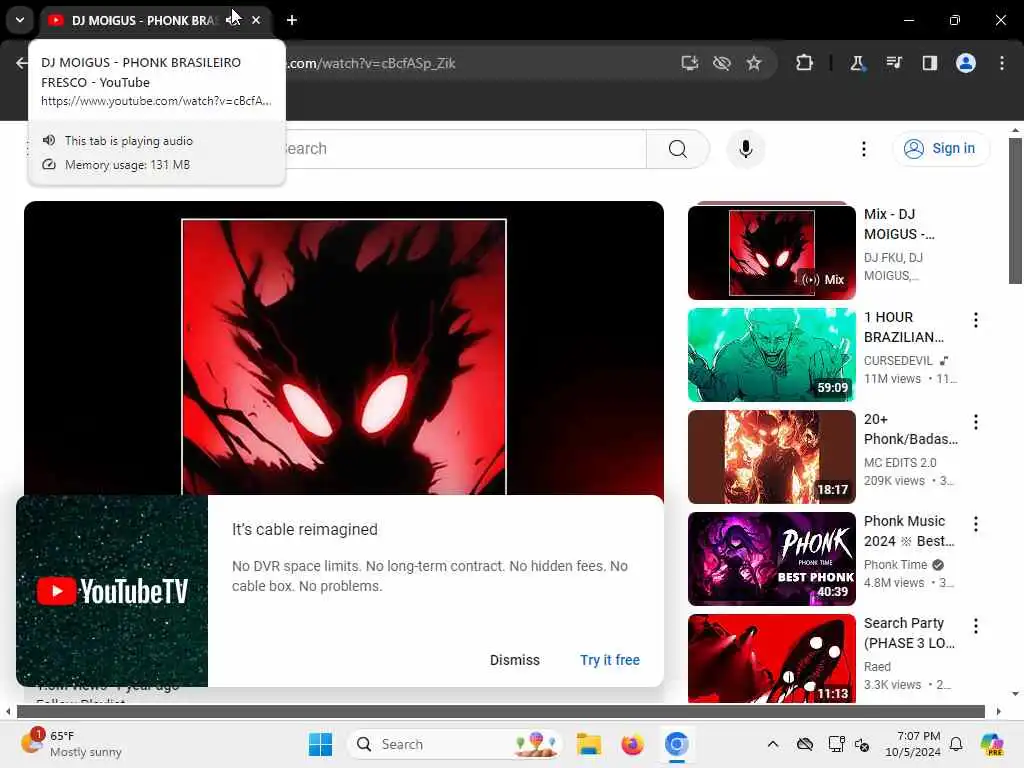Click the address bar URL
The image size is (1024, 768).
point(372,63)
